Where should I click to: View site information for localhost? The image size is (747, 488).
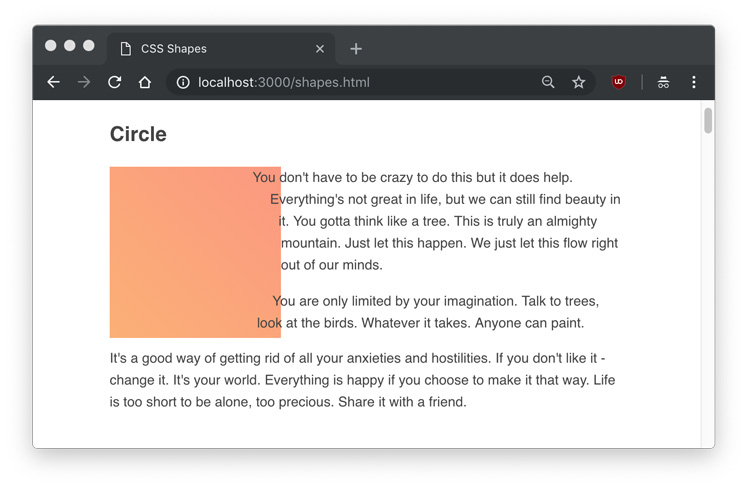pos(183,82)
